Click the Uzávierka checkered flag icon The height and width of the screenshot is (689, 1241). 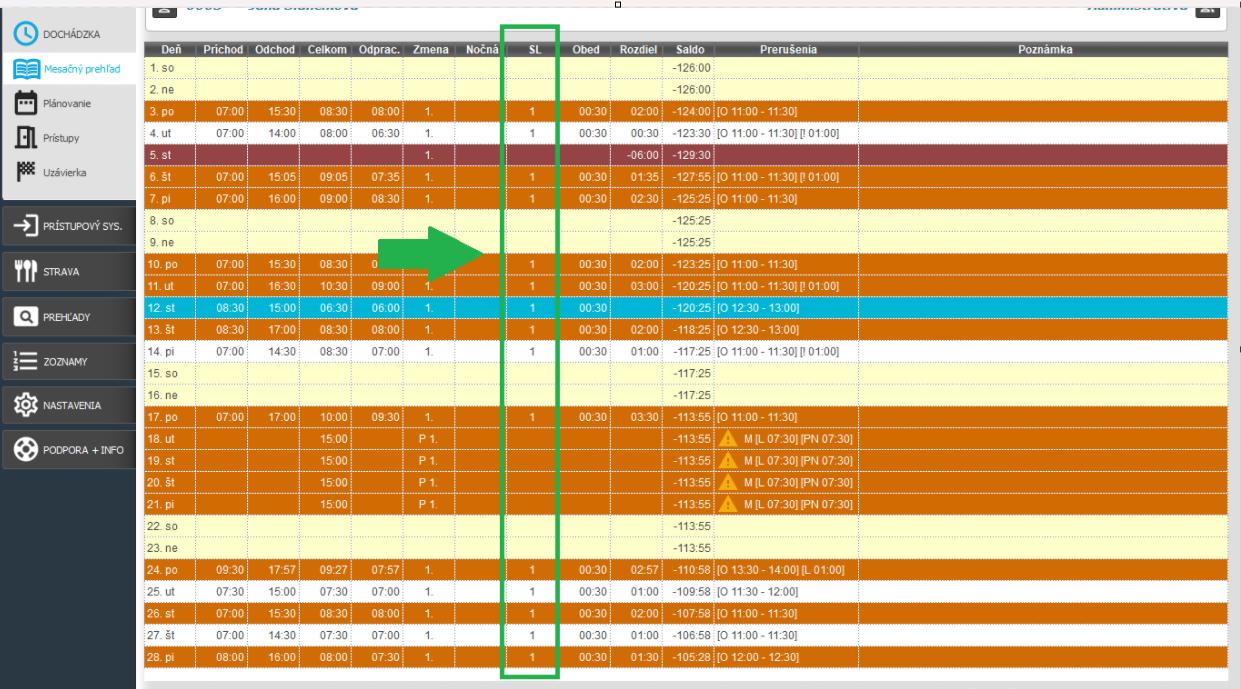tap(26, 172)
